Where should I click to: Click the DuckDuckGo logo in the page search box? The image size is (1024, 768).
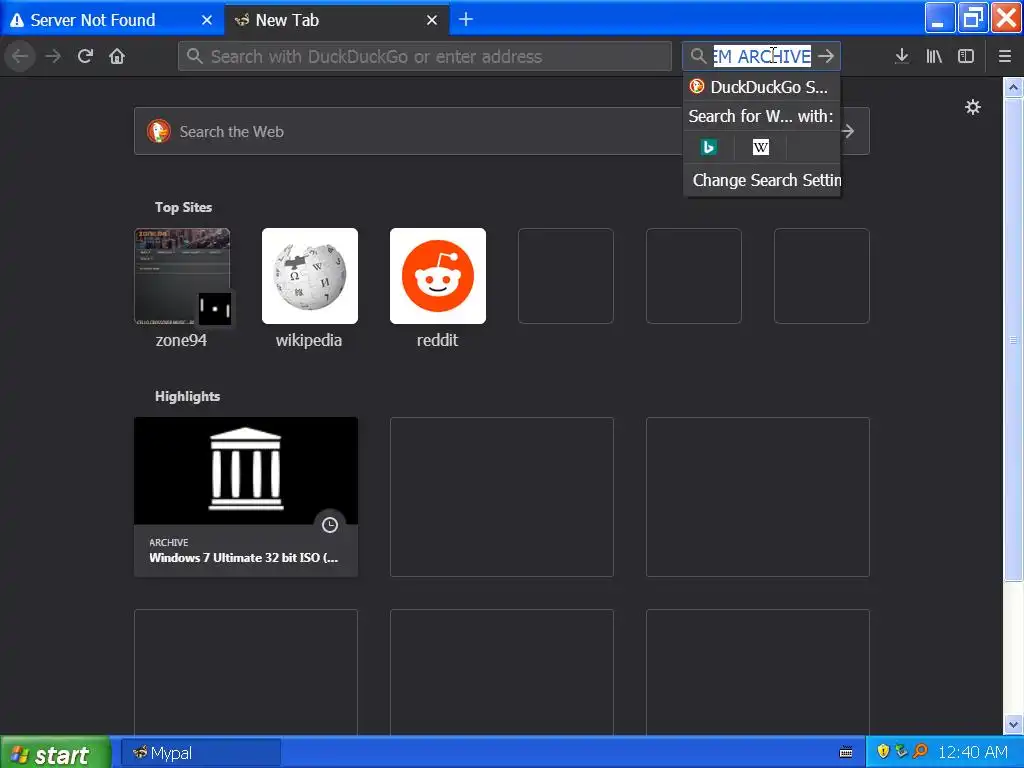159,131
